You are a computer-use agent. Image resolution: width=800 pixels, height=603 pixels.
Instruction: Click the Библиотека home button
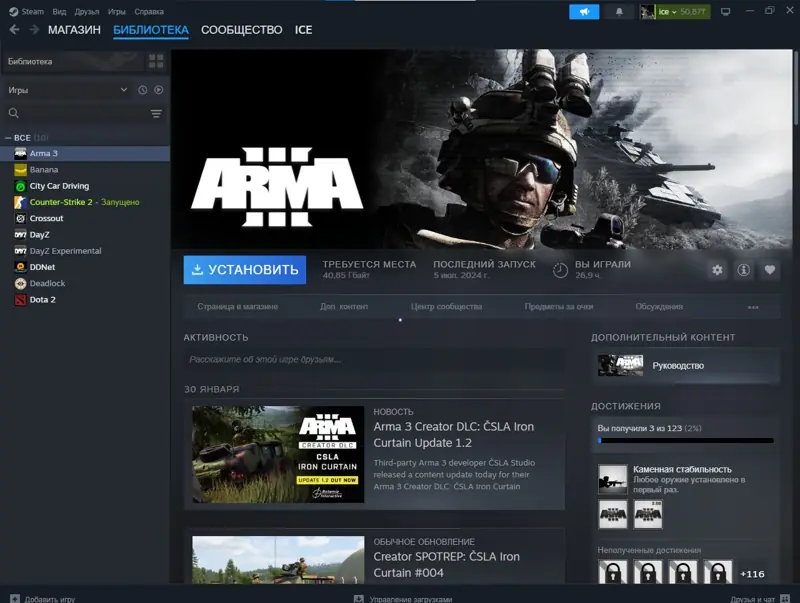[x=73, y=61]
